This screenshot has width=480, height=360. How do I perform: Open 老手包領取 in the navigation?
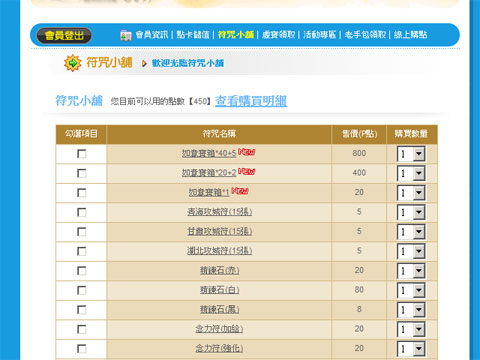(x=365, y=35)
